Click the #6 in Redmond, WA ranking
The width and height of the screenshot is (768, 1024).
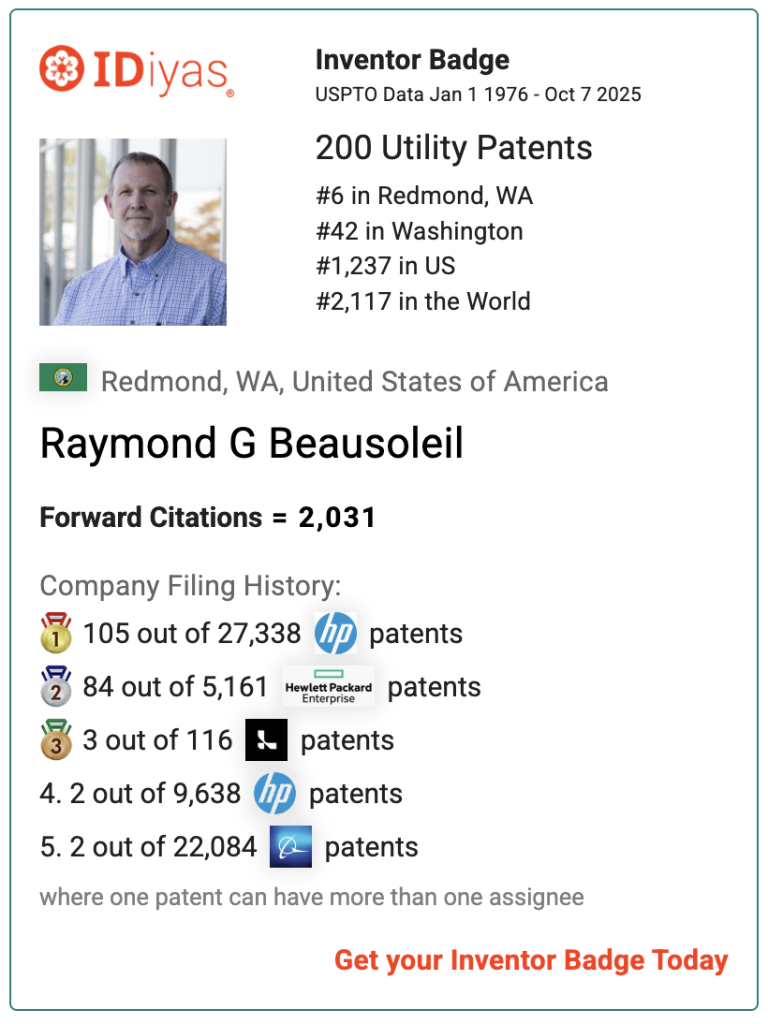[x=424, y=196]
